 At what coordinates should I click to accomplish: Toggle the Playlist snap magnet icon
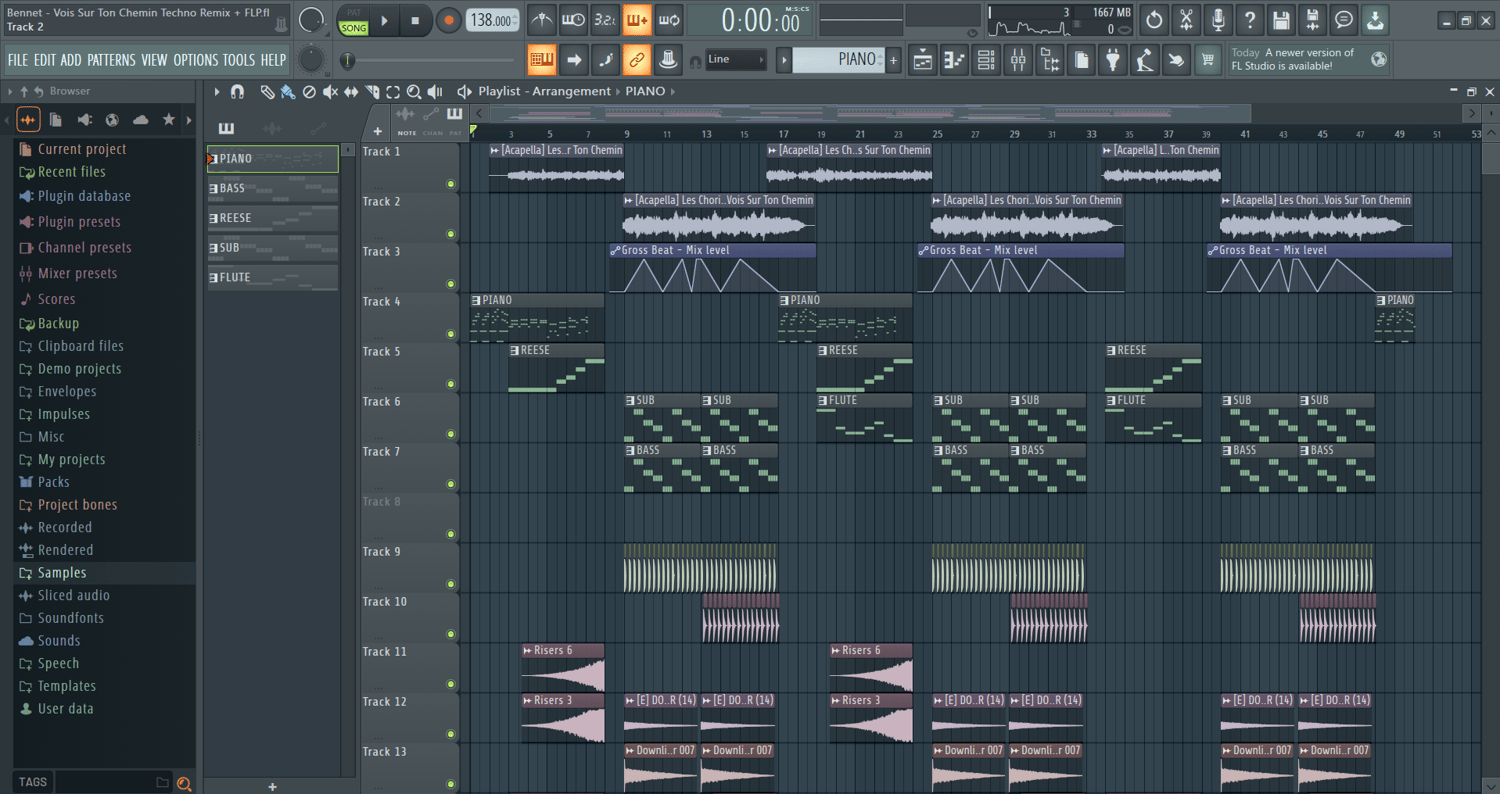(x=237, y=92)
